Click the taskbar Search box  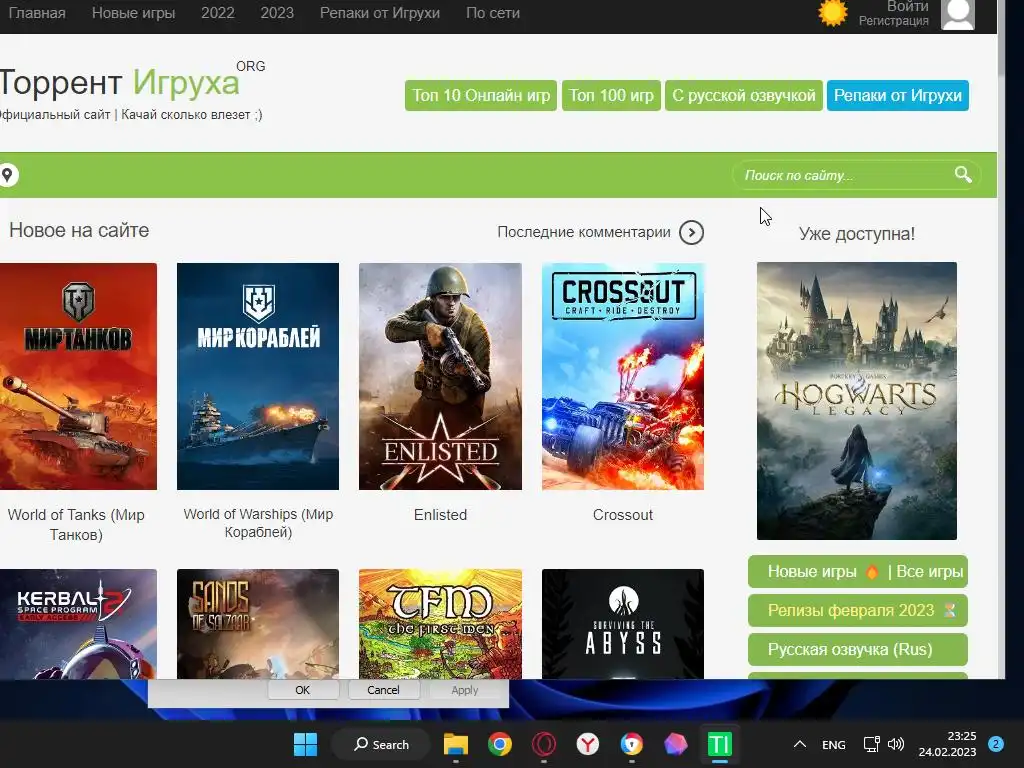click(x=381, y=744)
